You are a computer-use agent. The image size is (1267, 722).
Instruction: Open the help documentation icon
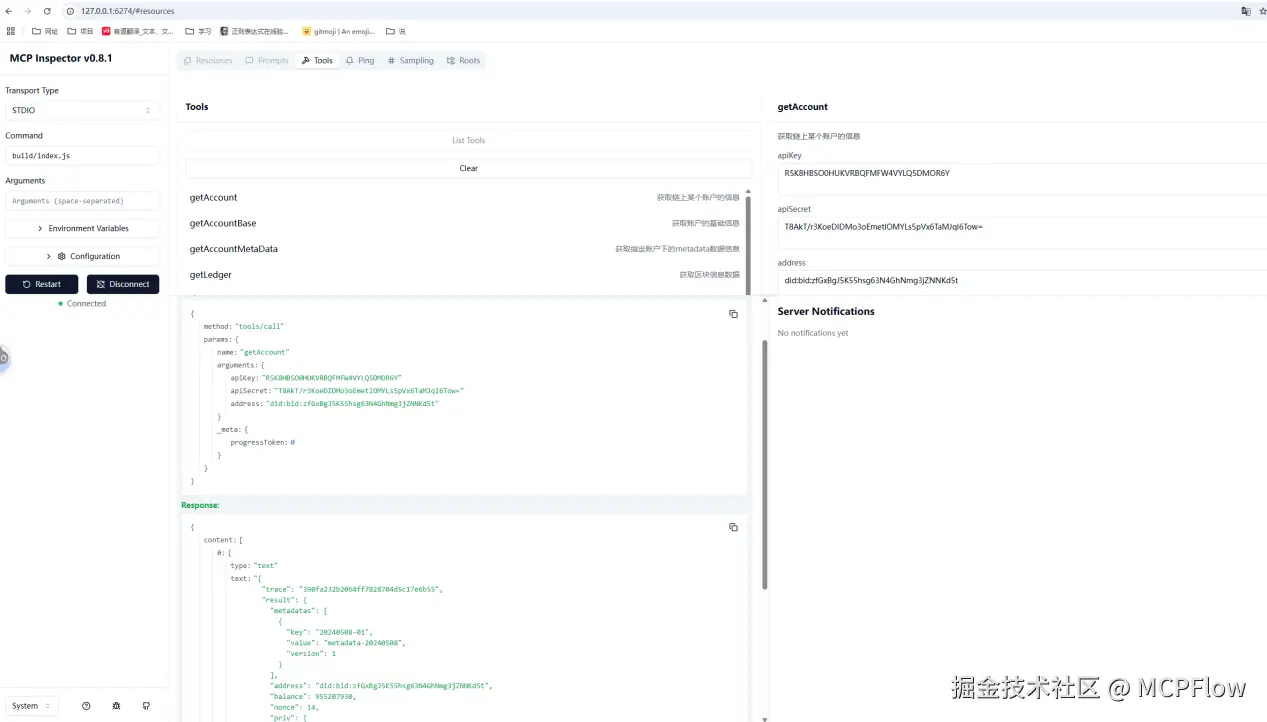pyautogui.click(x=86, y=706)
